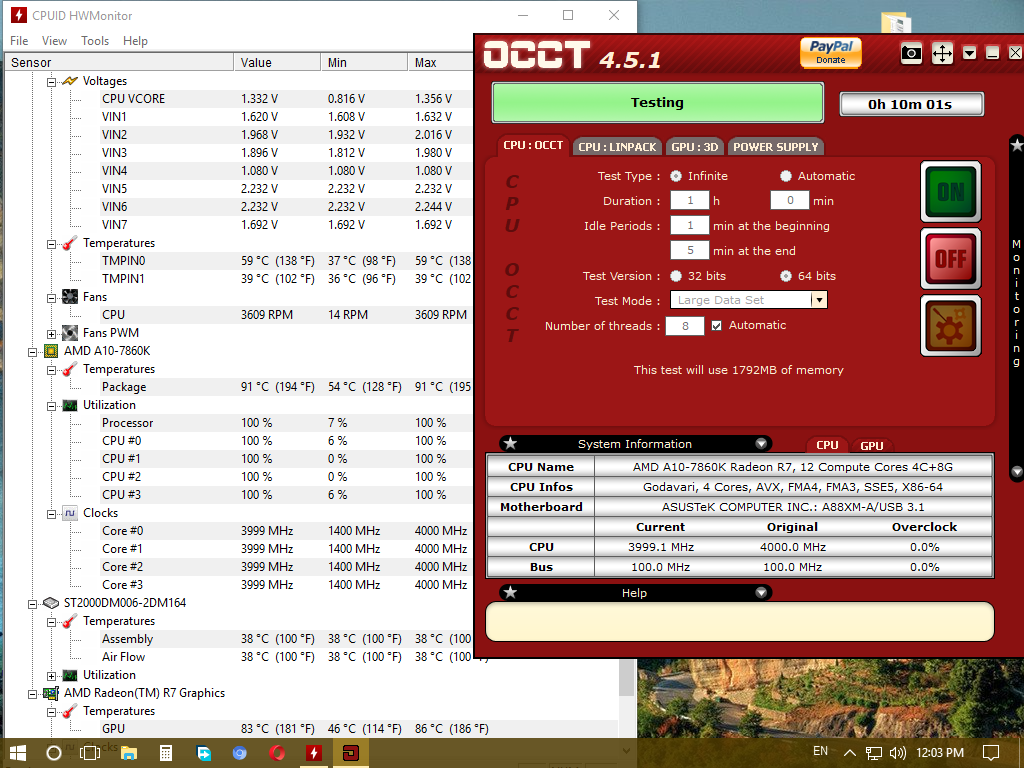Image resolution: width=1024 pixels, height=768 pixels.
Task: Open HWMonitor File menu
Action: coord(19,40)
